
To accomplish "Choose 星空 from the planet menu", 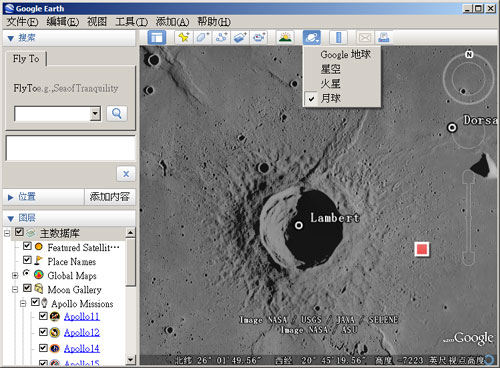I will point(342,69).
